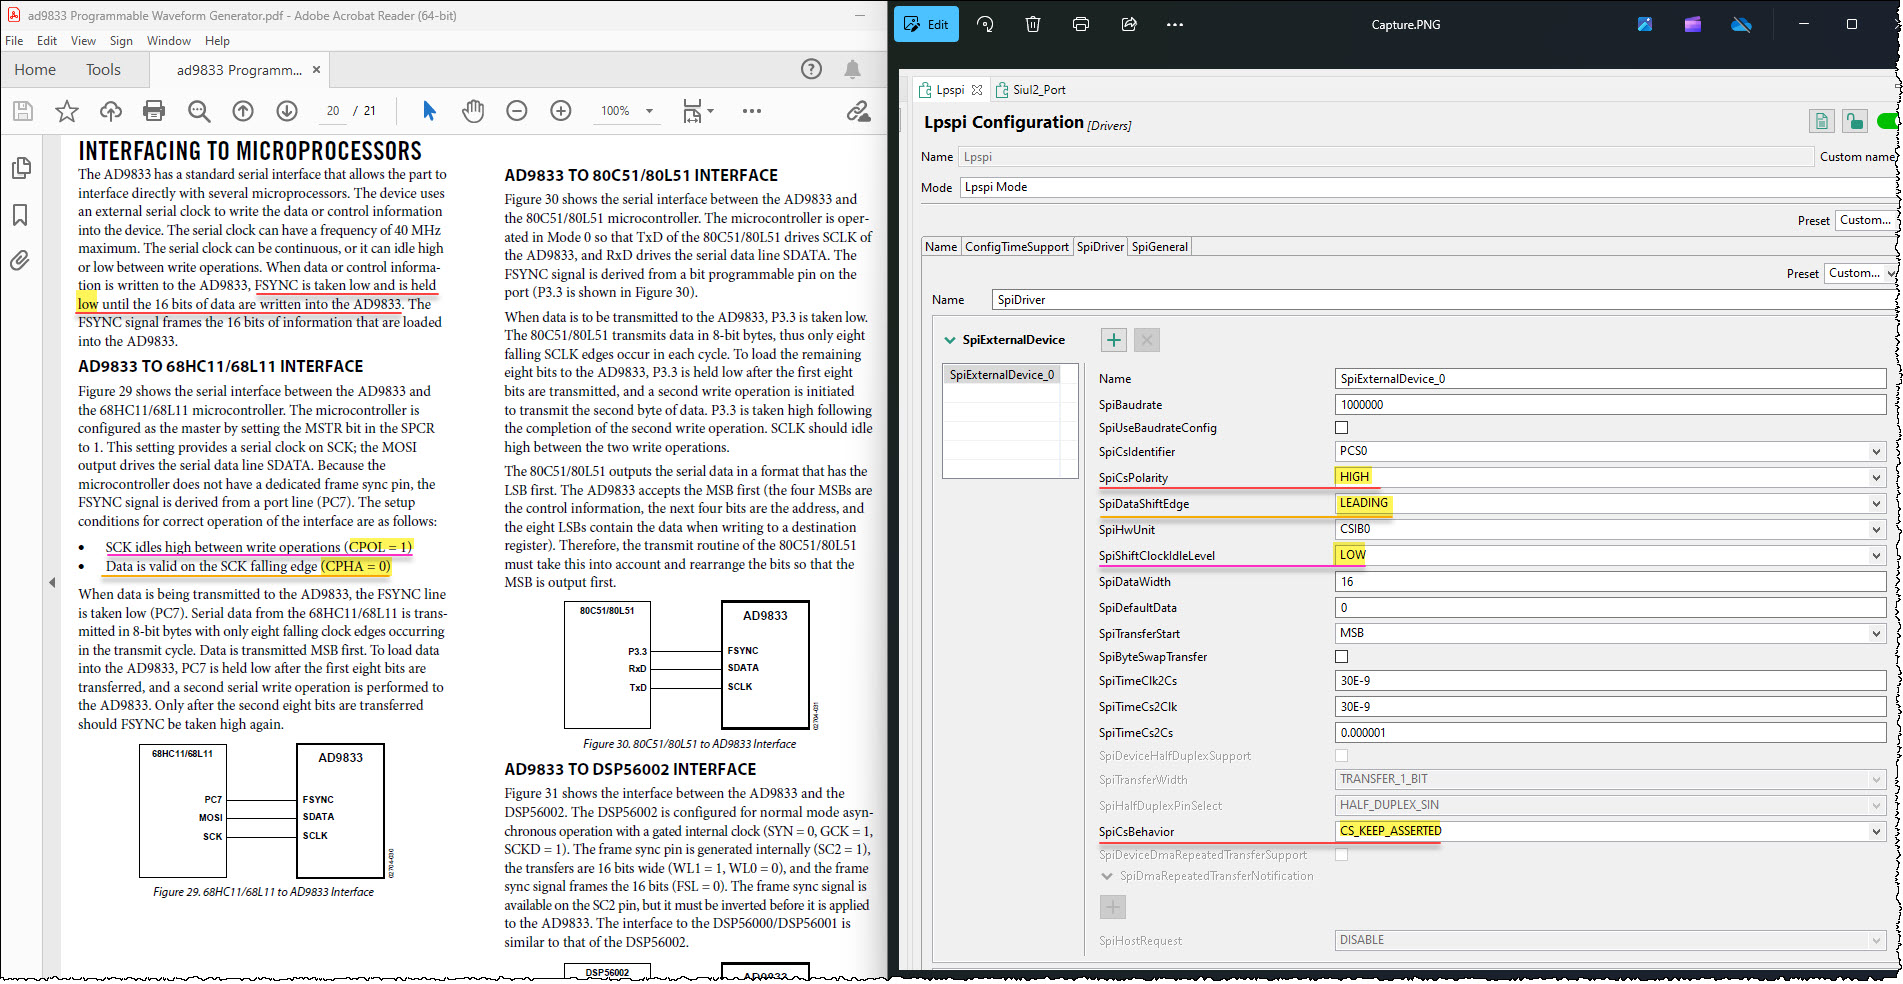1903x984 pixels.
Task: Activate the hand pan tool
Action: pos(473,111)
